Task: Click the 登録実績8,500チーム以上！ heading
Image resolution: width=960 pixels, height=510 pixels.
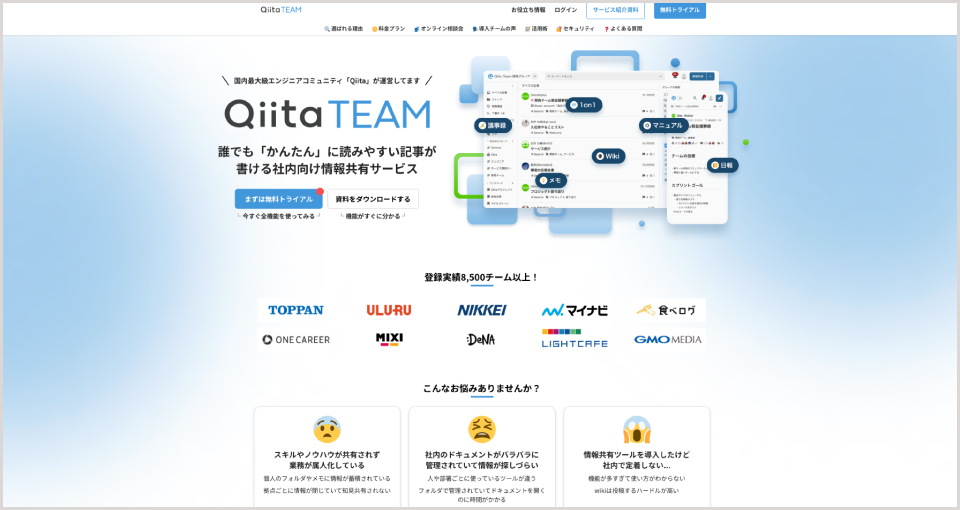Action: (481, 277)
